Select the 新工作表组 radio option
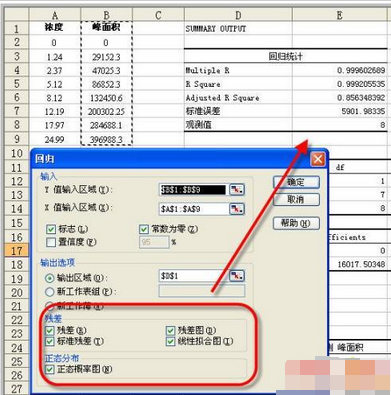 pos(50,292)
